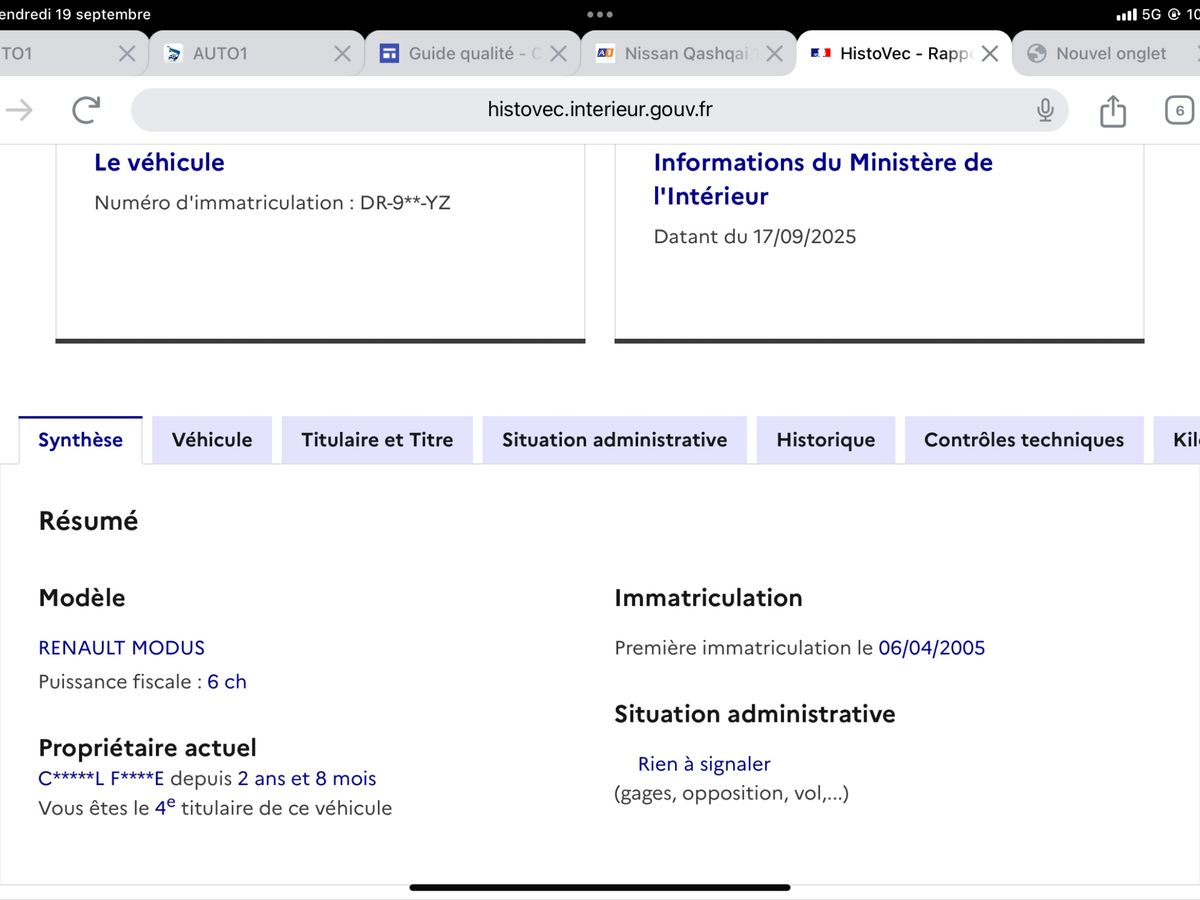Tap the Immatriculation heading
The height and width of the screenshot is (900, 1200).
708,598
